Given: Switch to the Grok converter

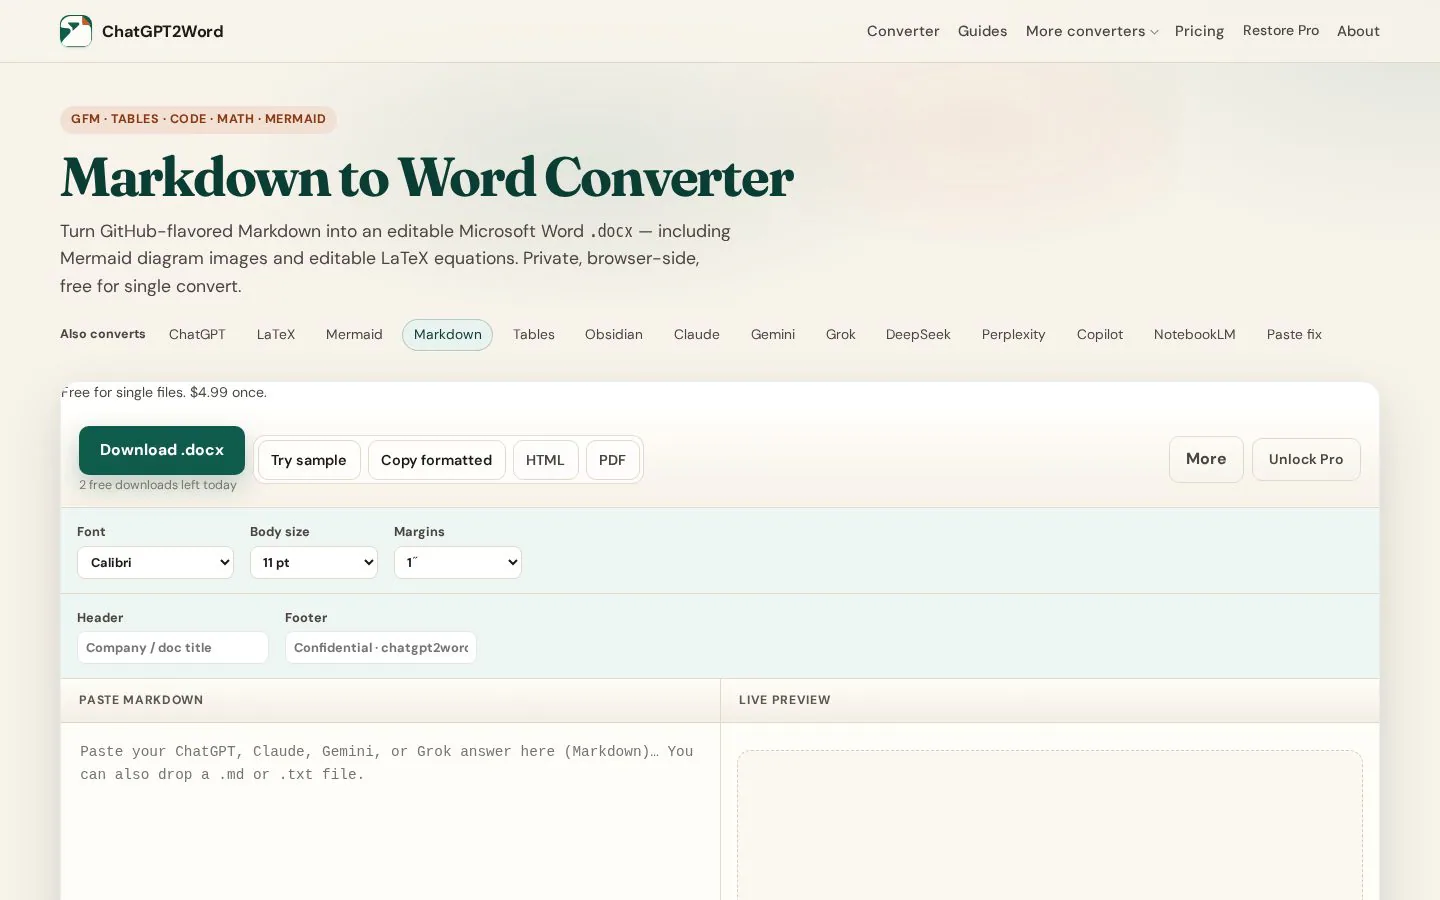Looking at the screenshot, I should 841,334.
